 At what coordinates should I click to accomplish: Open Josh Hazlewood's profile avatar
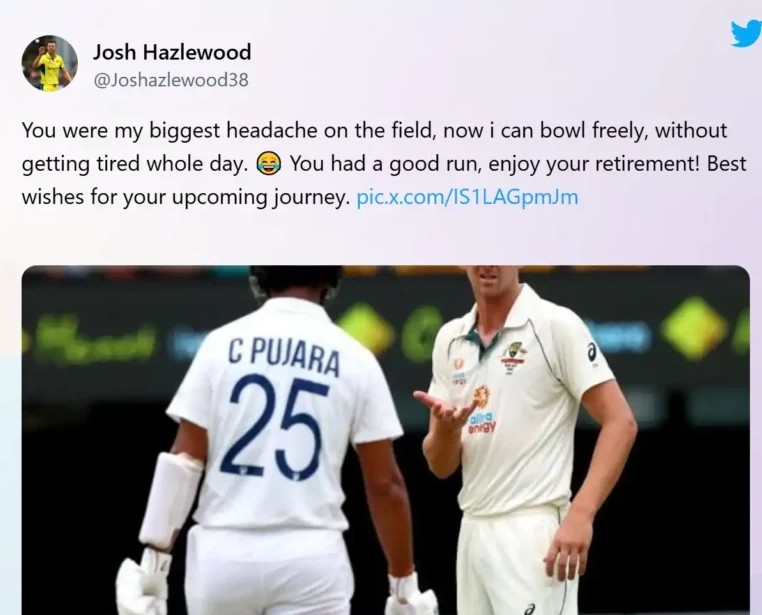[49, 63]
